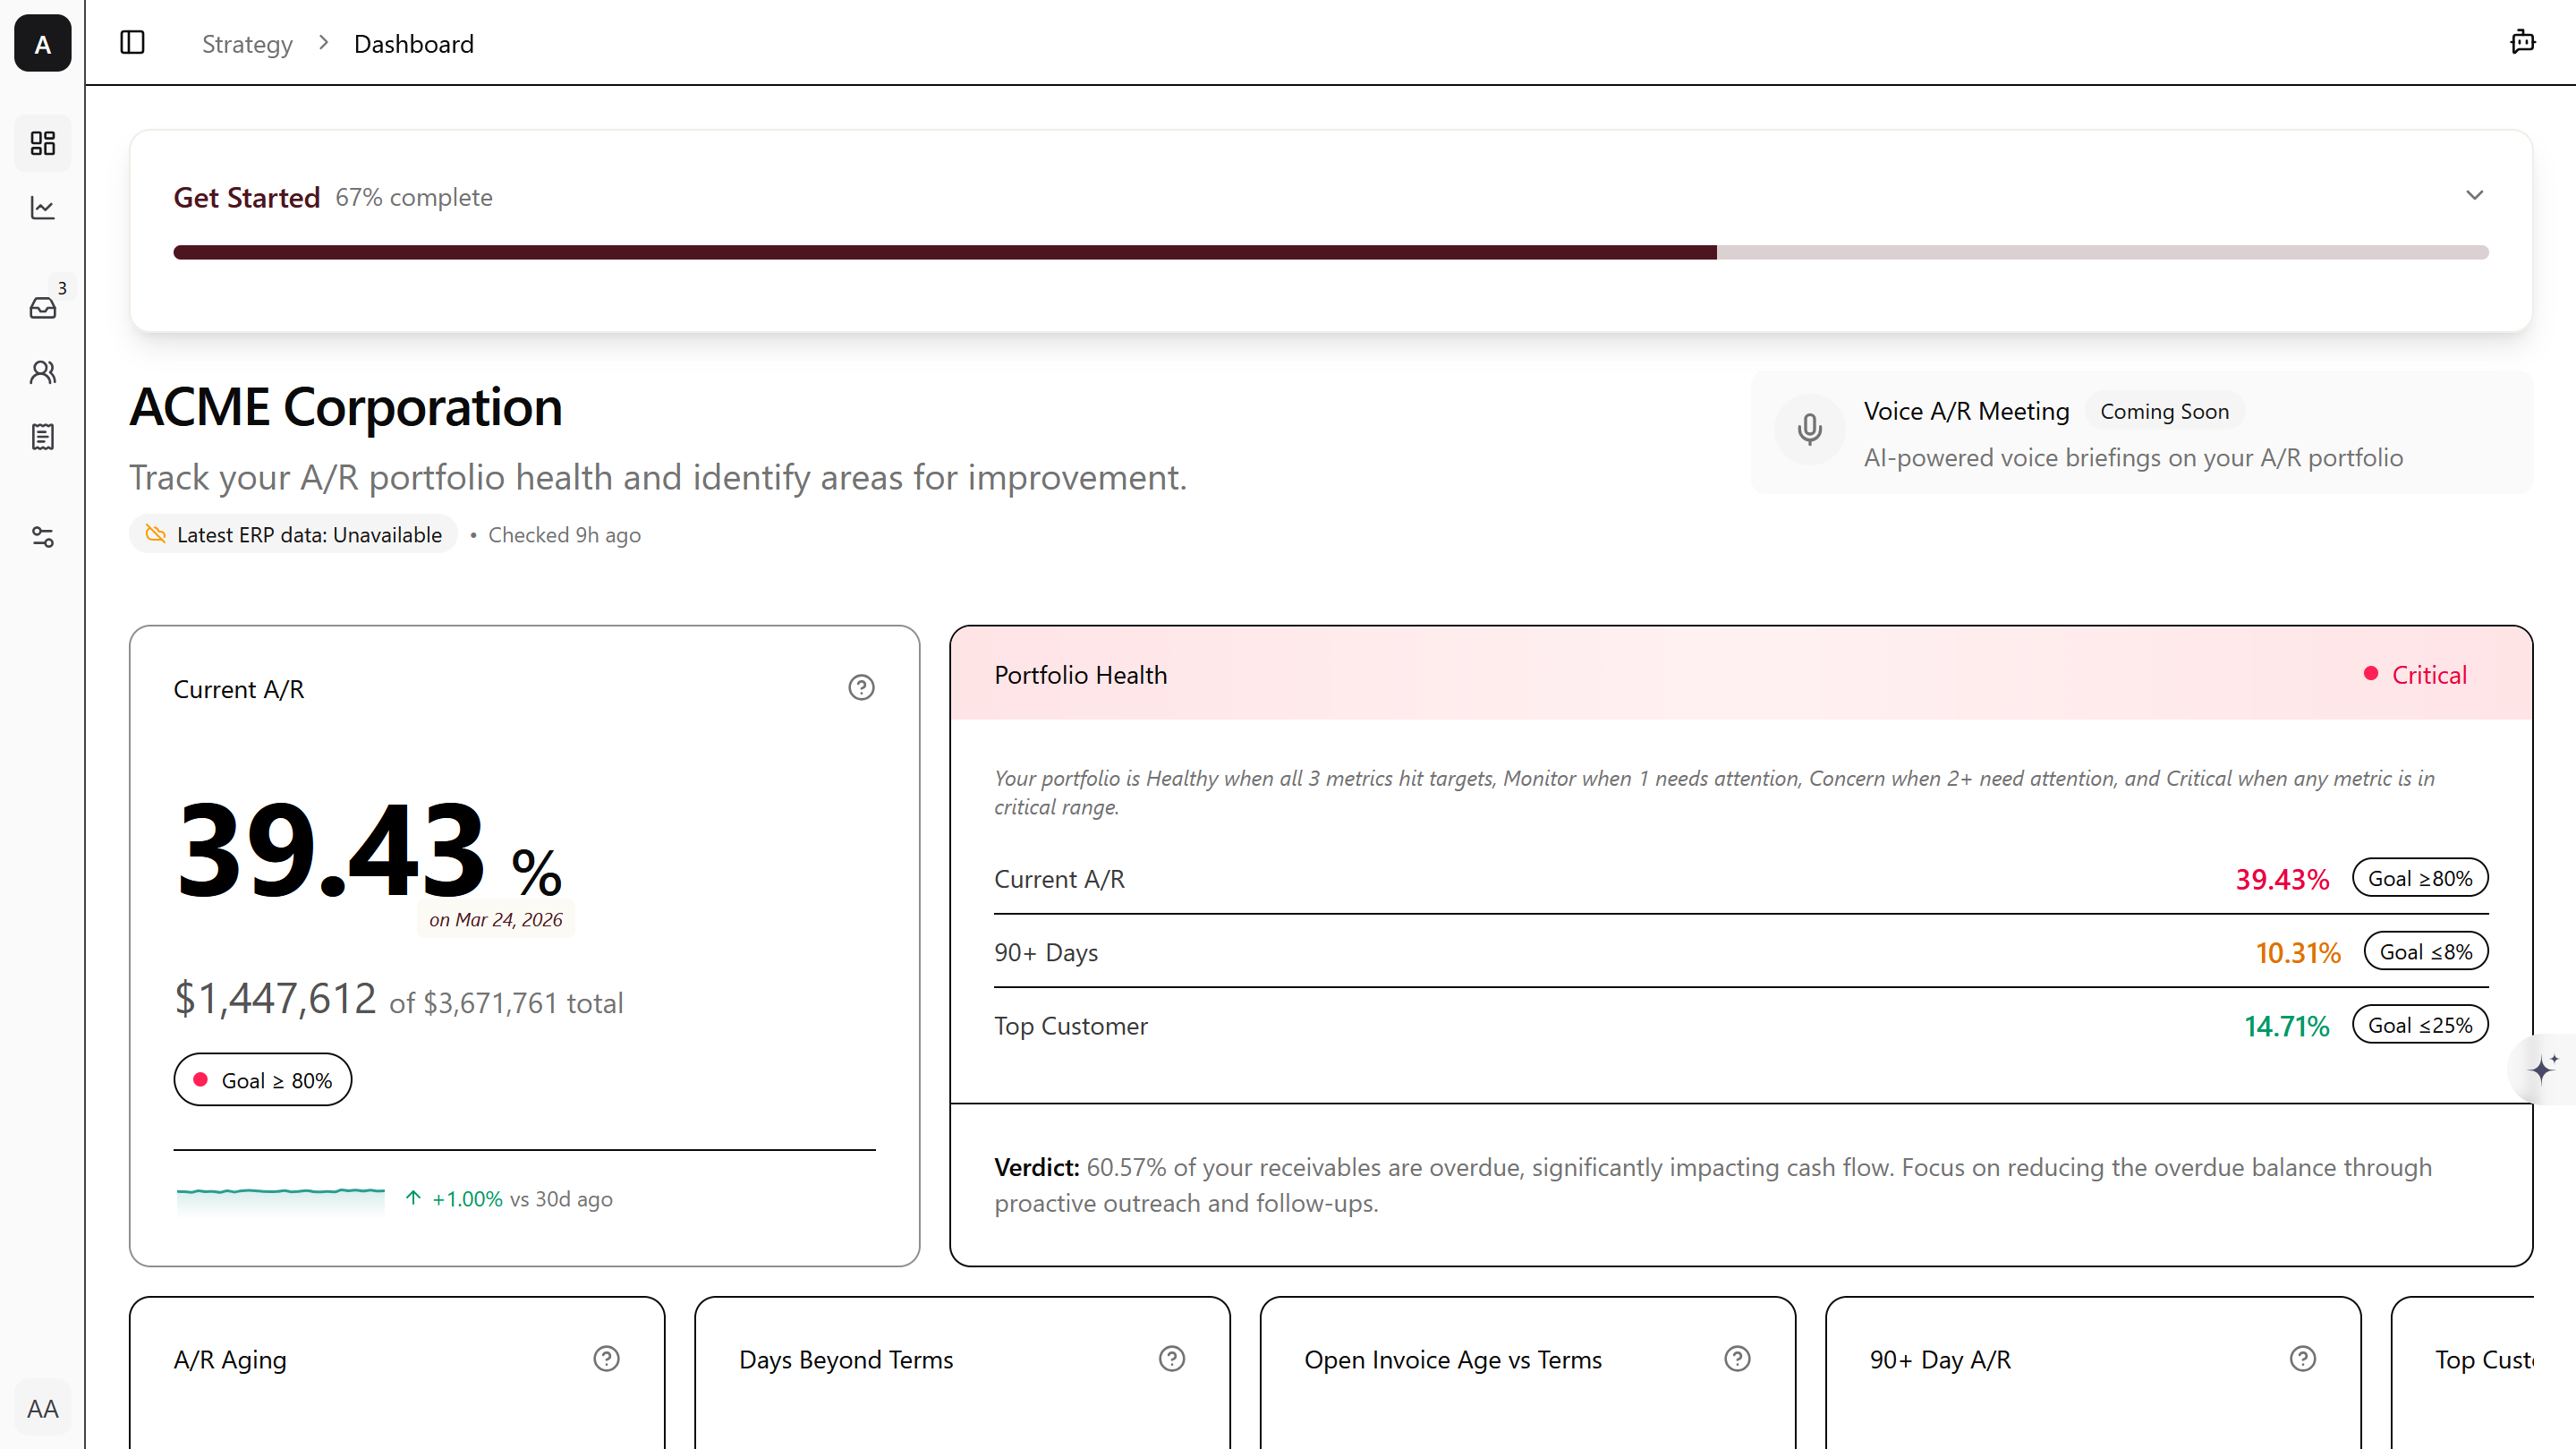The image size is (2576, 1449).
Task: Click the Latest ERP data Unavailable badge
Action: coord(294,535)
